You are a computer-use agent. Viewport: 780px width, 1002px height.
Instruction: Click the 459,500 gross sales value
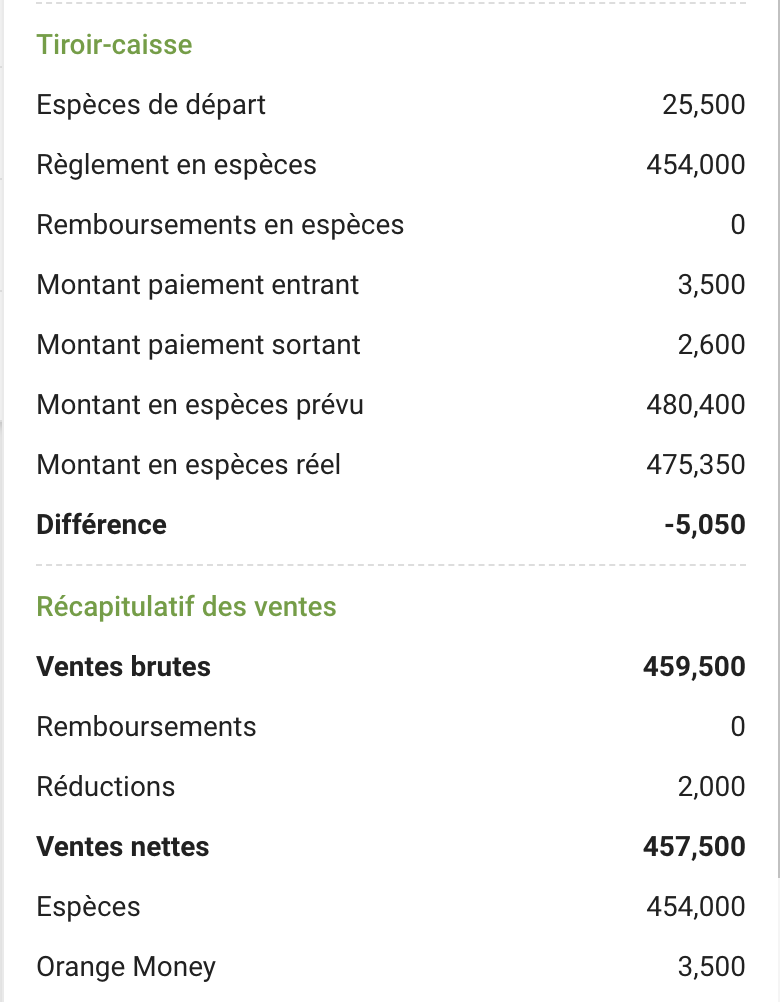(694, 667)
